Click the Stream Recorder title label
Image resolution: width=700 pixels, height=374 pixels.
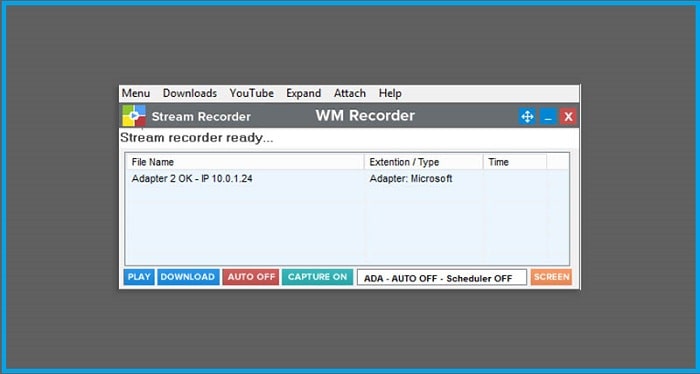coord(201,116)
